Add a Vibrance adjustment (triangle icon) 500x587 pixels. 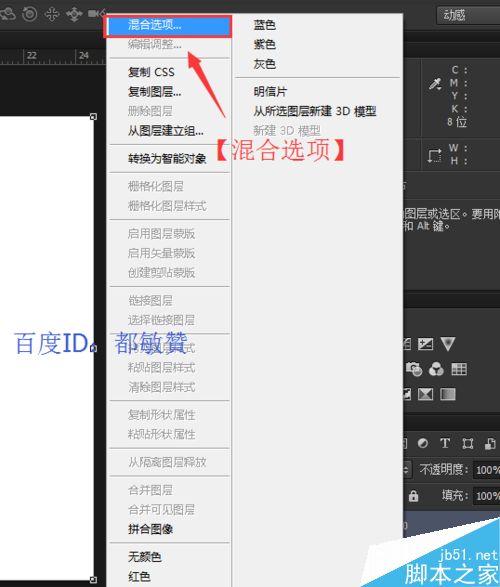click(x=448, y=344)
